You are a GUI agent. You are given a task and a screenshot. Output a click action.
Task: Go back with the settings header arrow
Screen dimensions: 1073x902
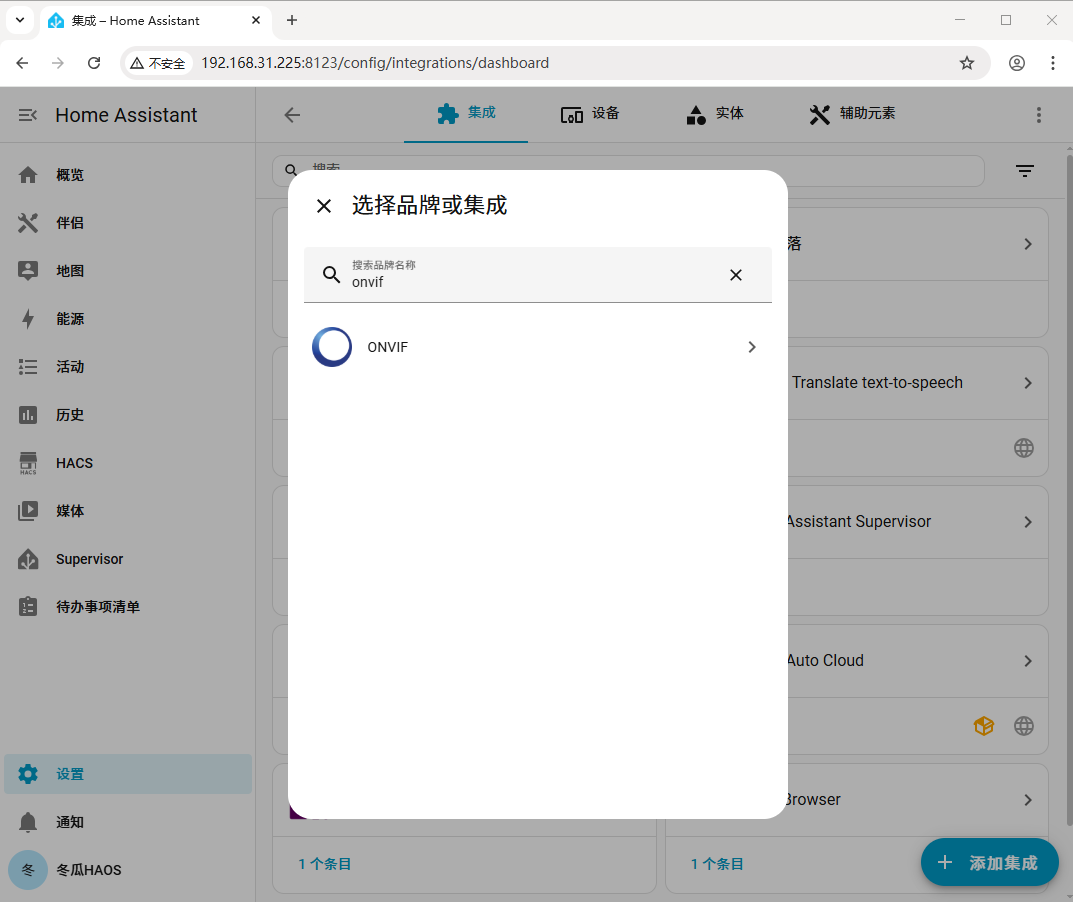[292, 115]
